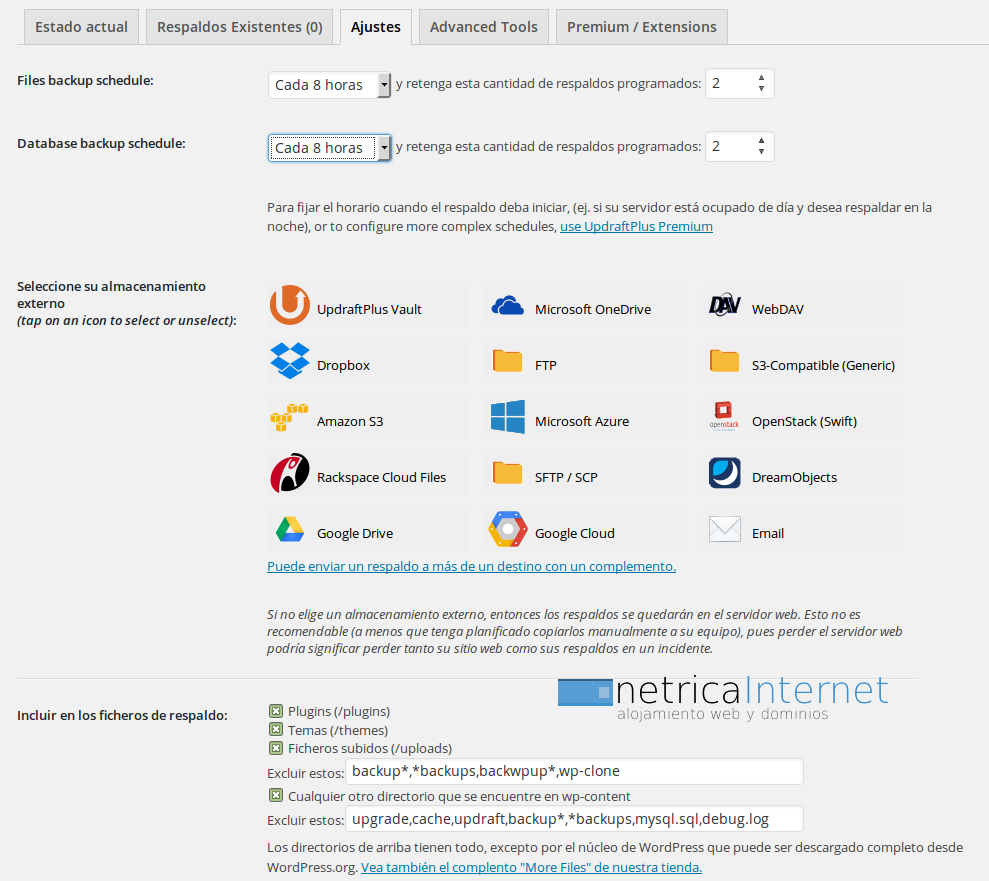Switch to the Estado actual tab
This screenshot has height=881, width=989.
(x=81, y=27)
